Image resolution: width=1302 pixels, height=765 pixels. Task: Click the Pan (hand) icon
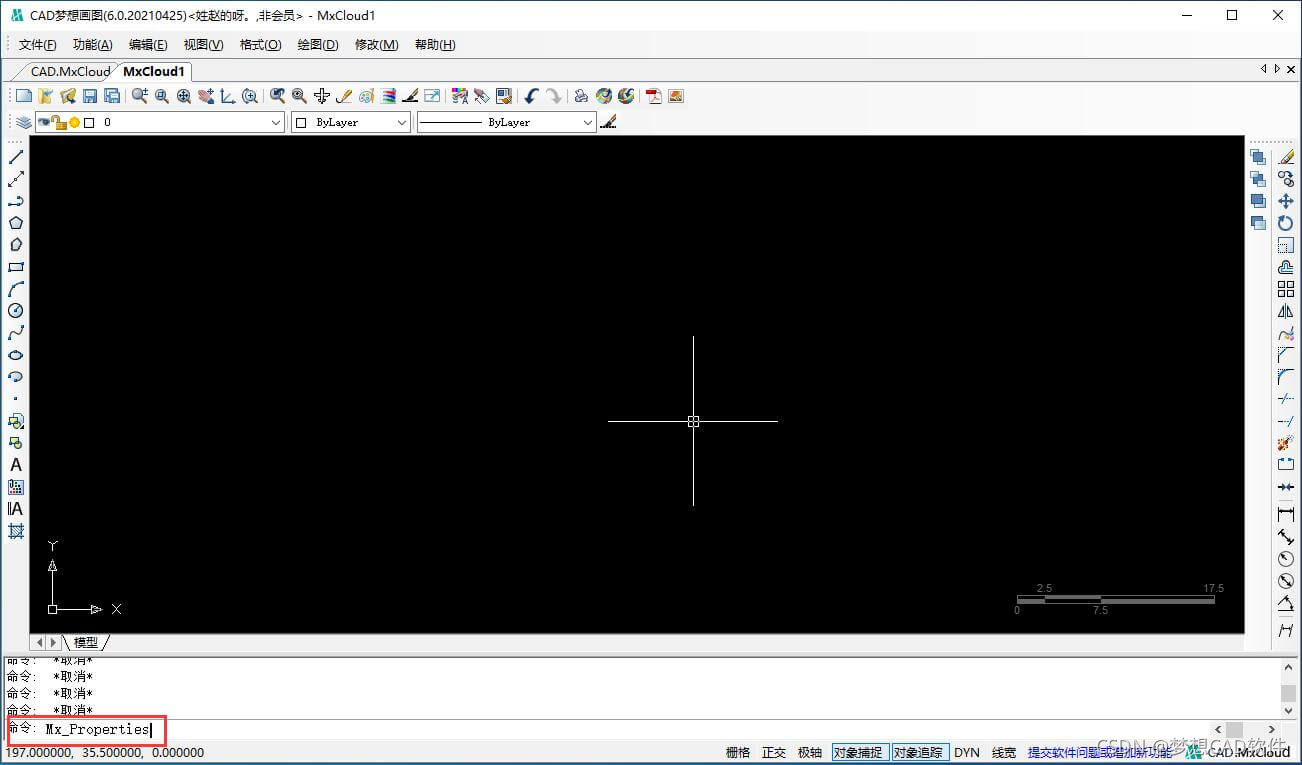(x=206, y=96)
